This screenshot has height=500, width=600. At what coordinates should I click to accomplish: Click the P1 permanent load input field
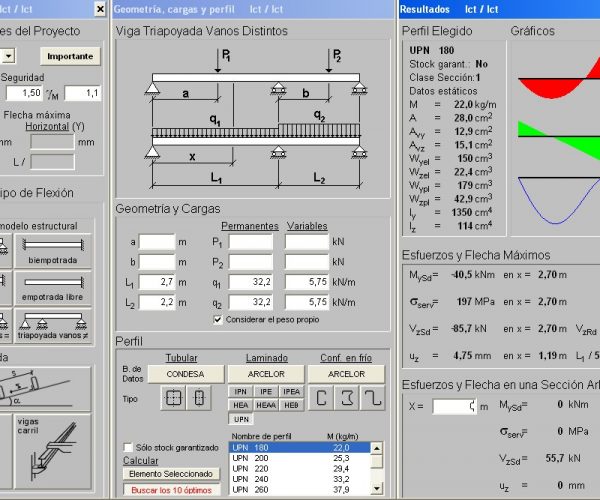250,242
